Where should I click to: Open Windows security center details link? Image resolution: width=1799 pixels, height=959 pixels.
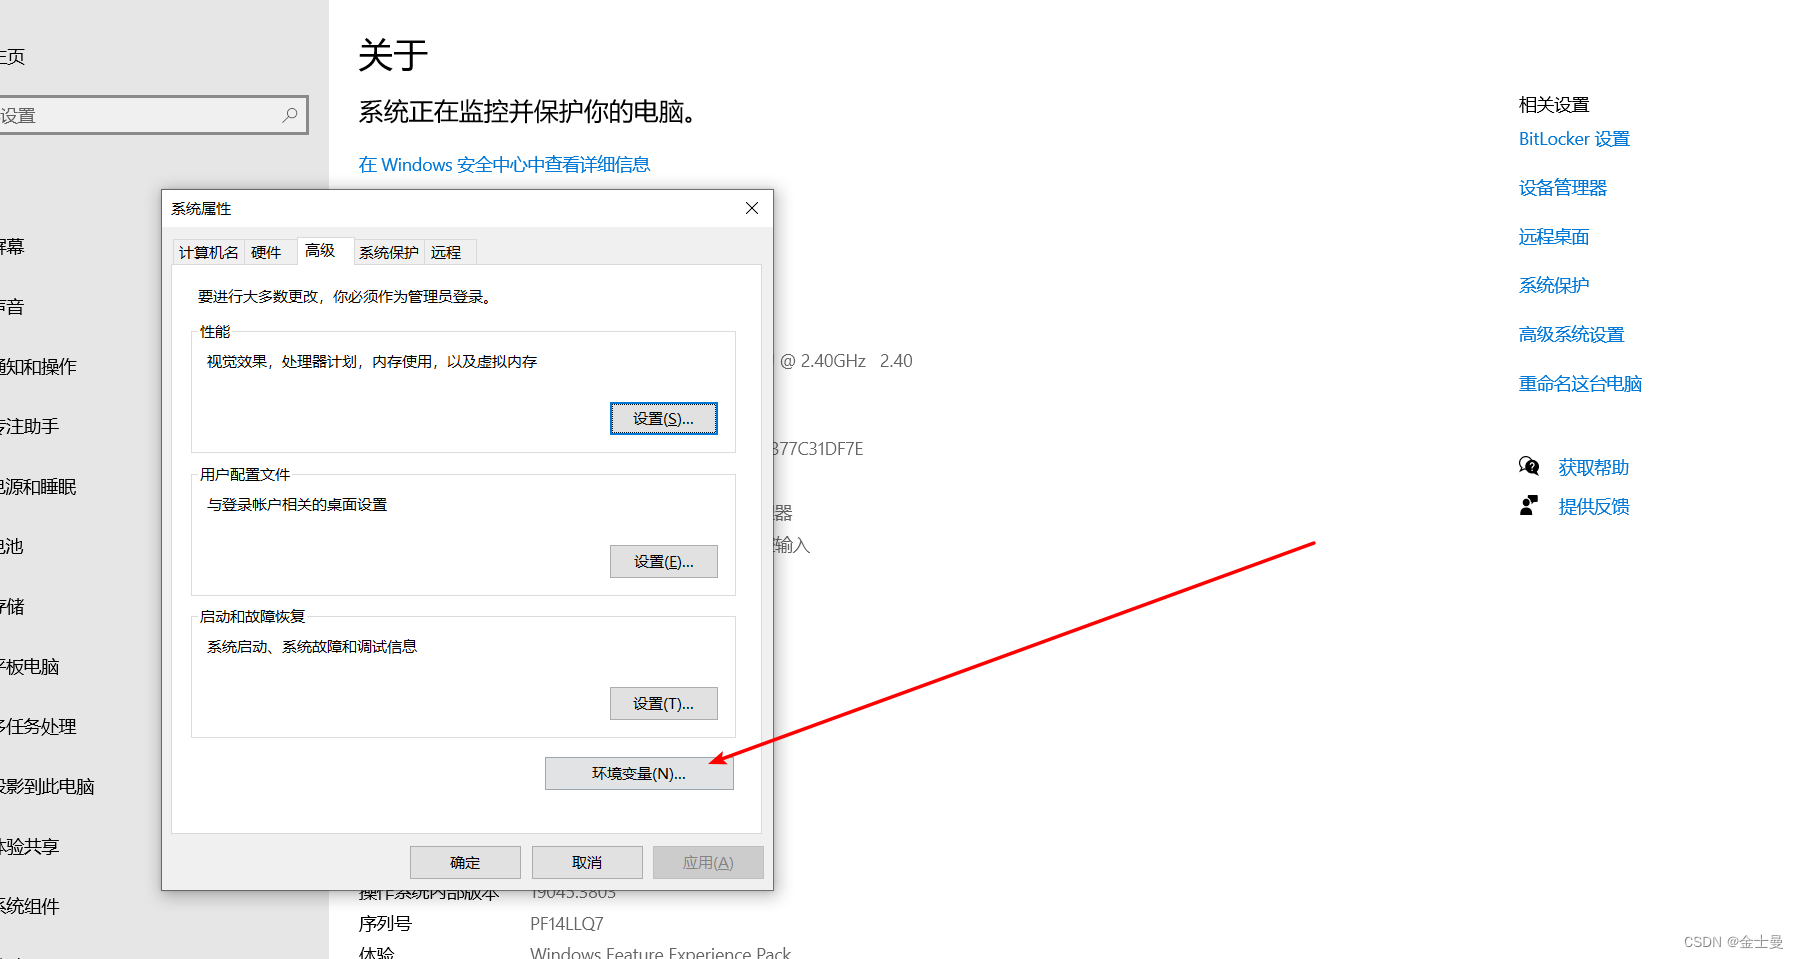(504, 164)
